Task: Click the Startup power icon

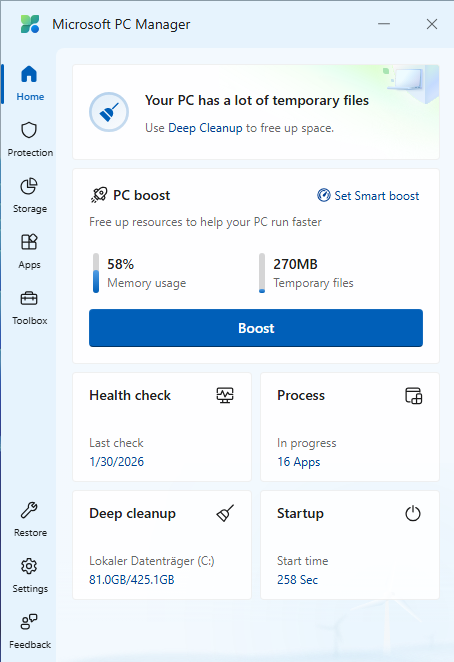Action: coord(413,513)
